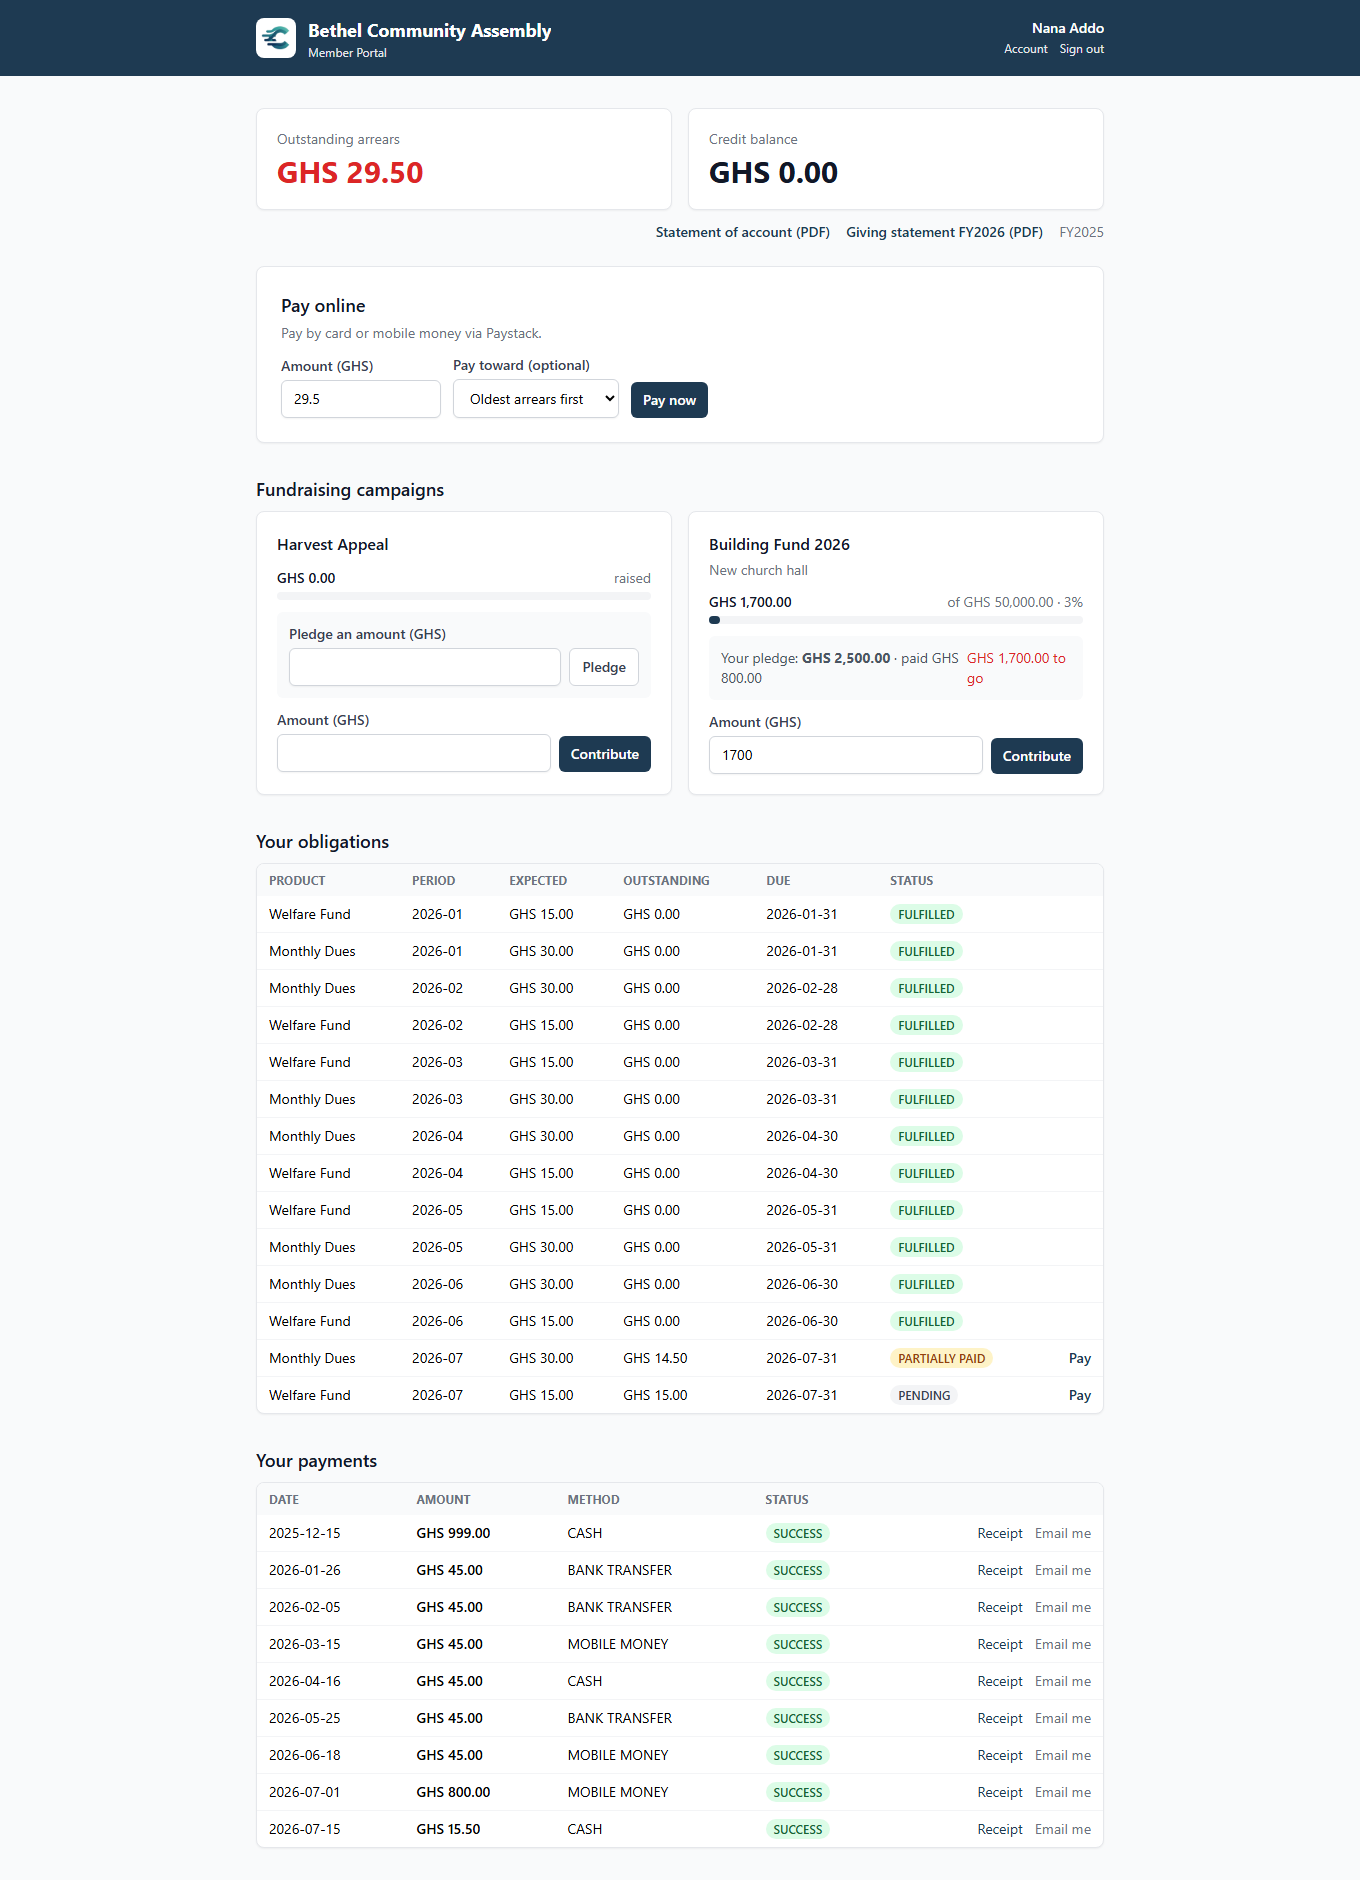Click the GHS 15.50 payment amount
This screenshot has width=1360, height=1880.
click(448, 1829)
